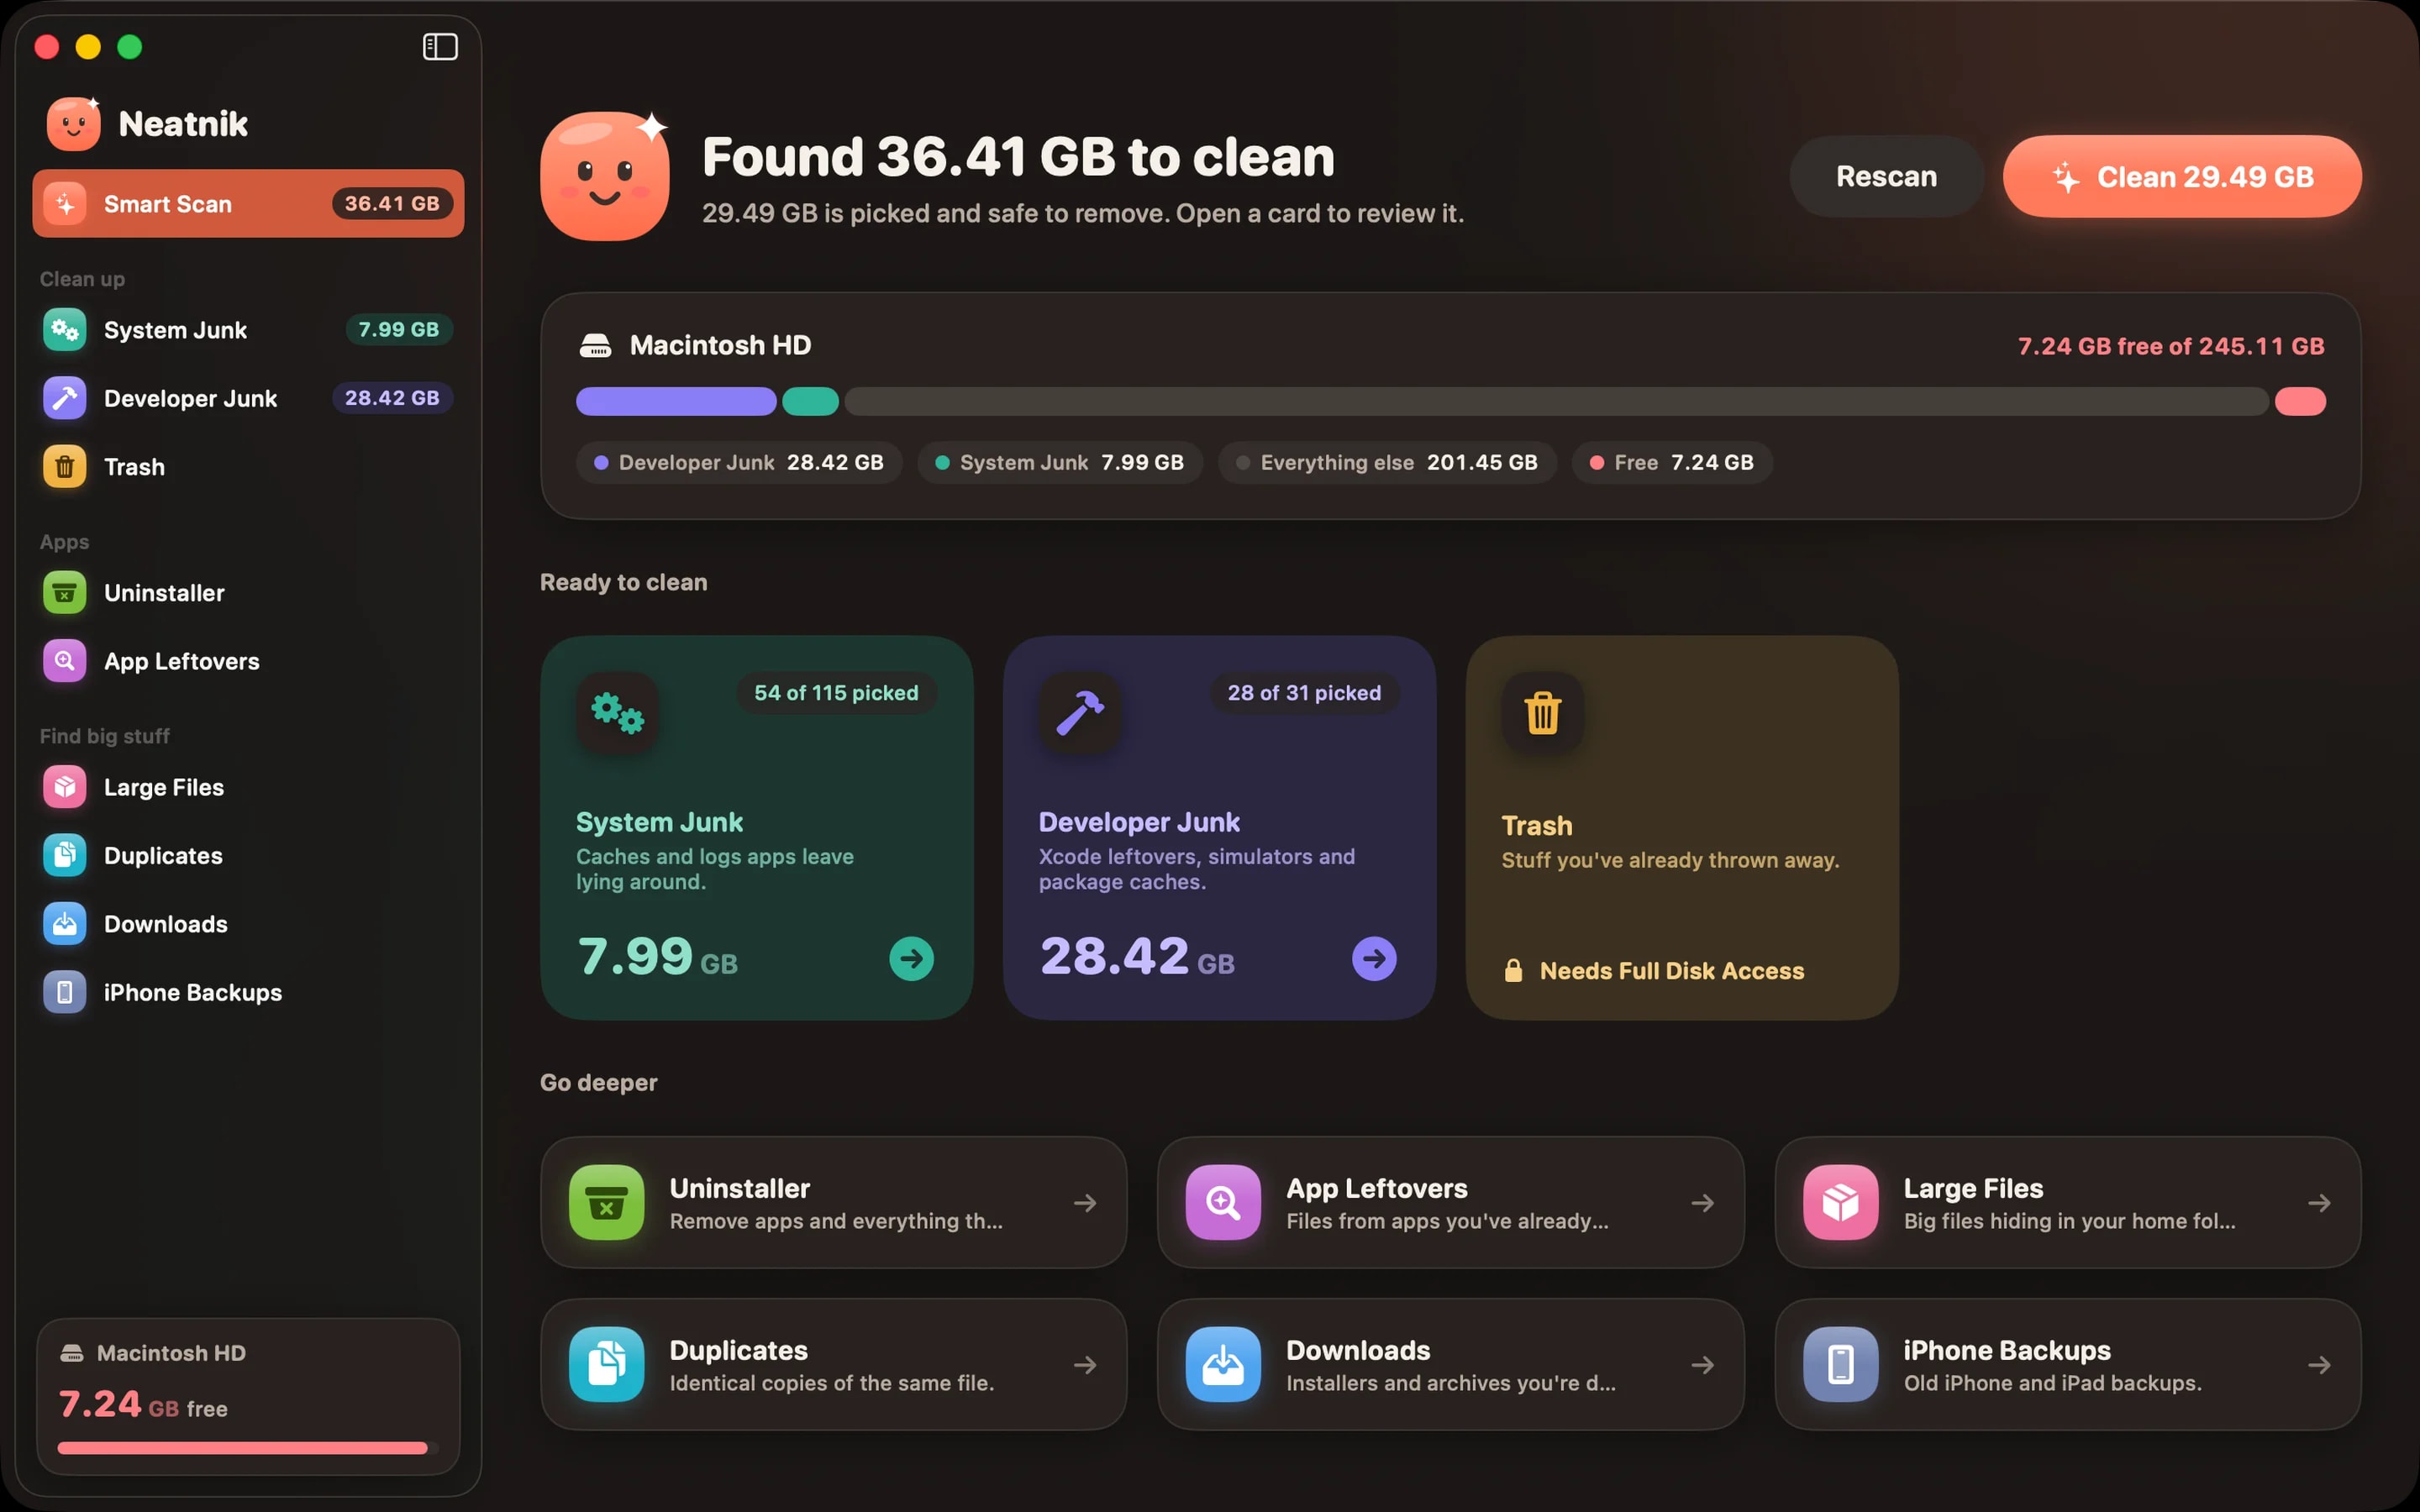The height and width of the screenshot is (1512, 2420).
Task: Click the Uninstaller card green icon
Action: [606, 1202]
